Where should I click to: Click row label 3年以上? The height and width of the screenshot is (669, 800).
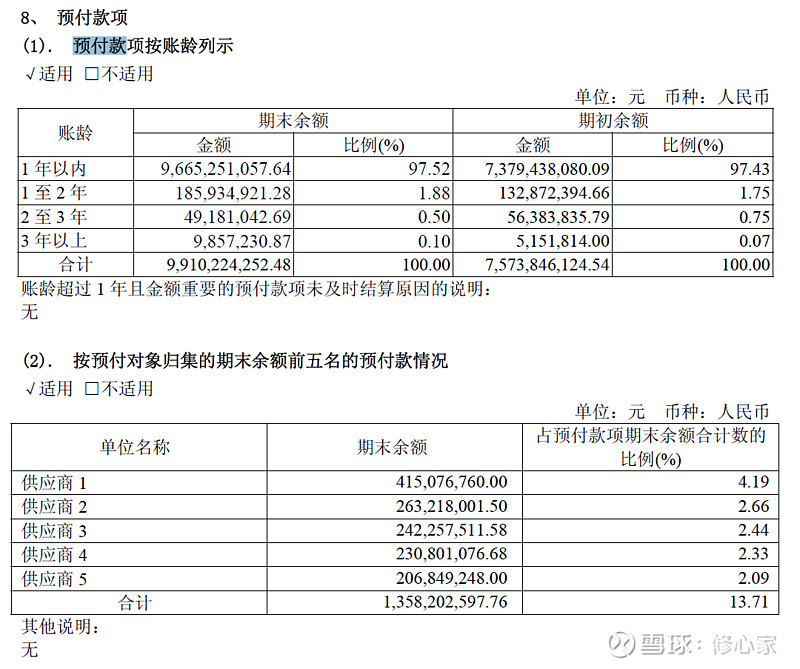pos(54,241)
